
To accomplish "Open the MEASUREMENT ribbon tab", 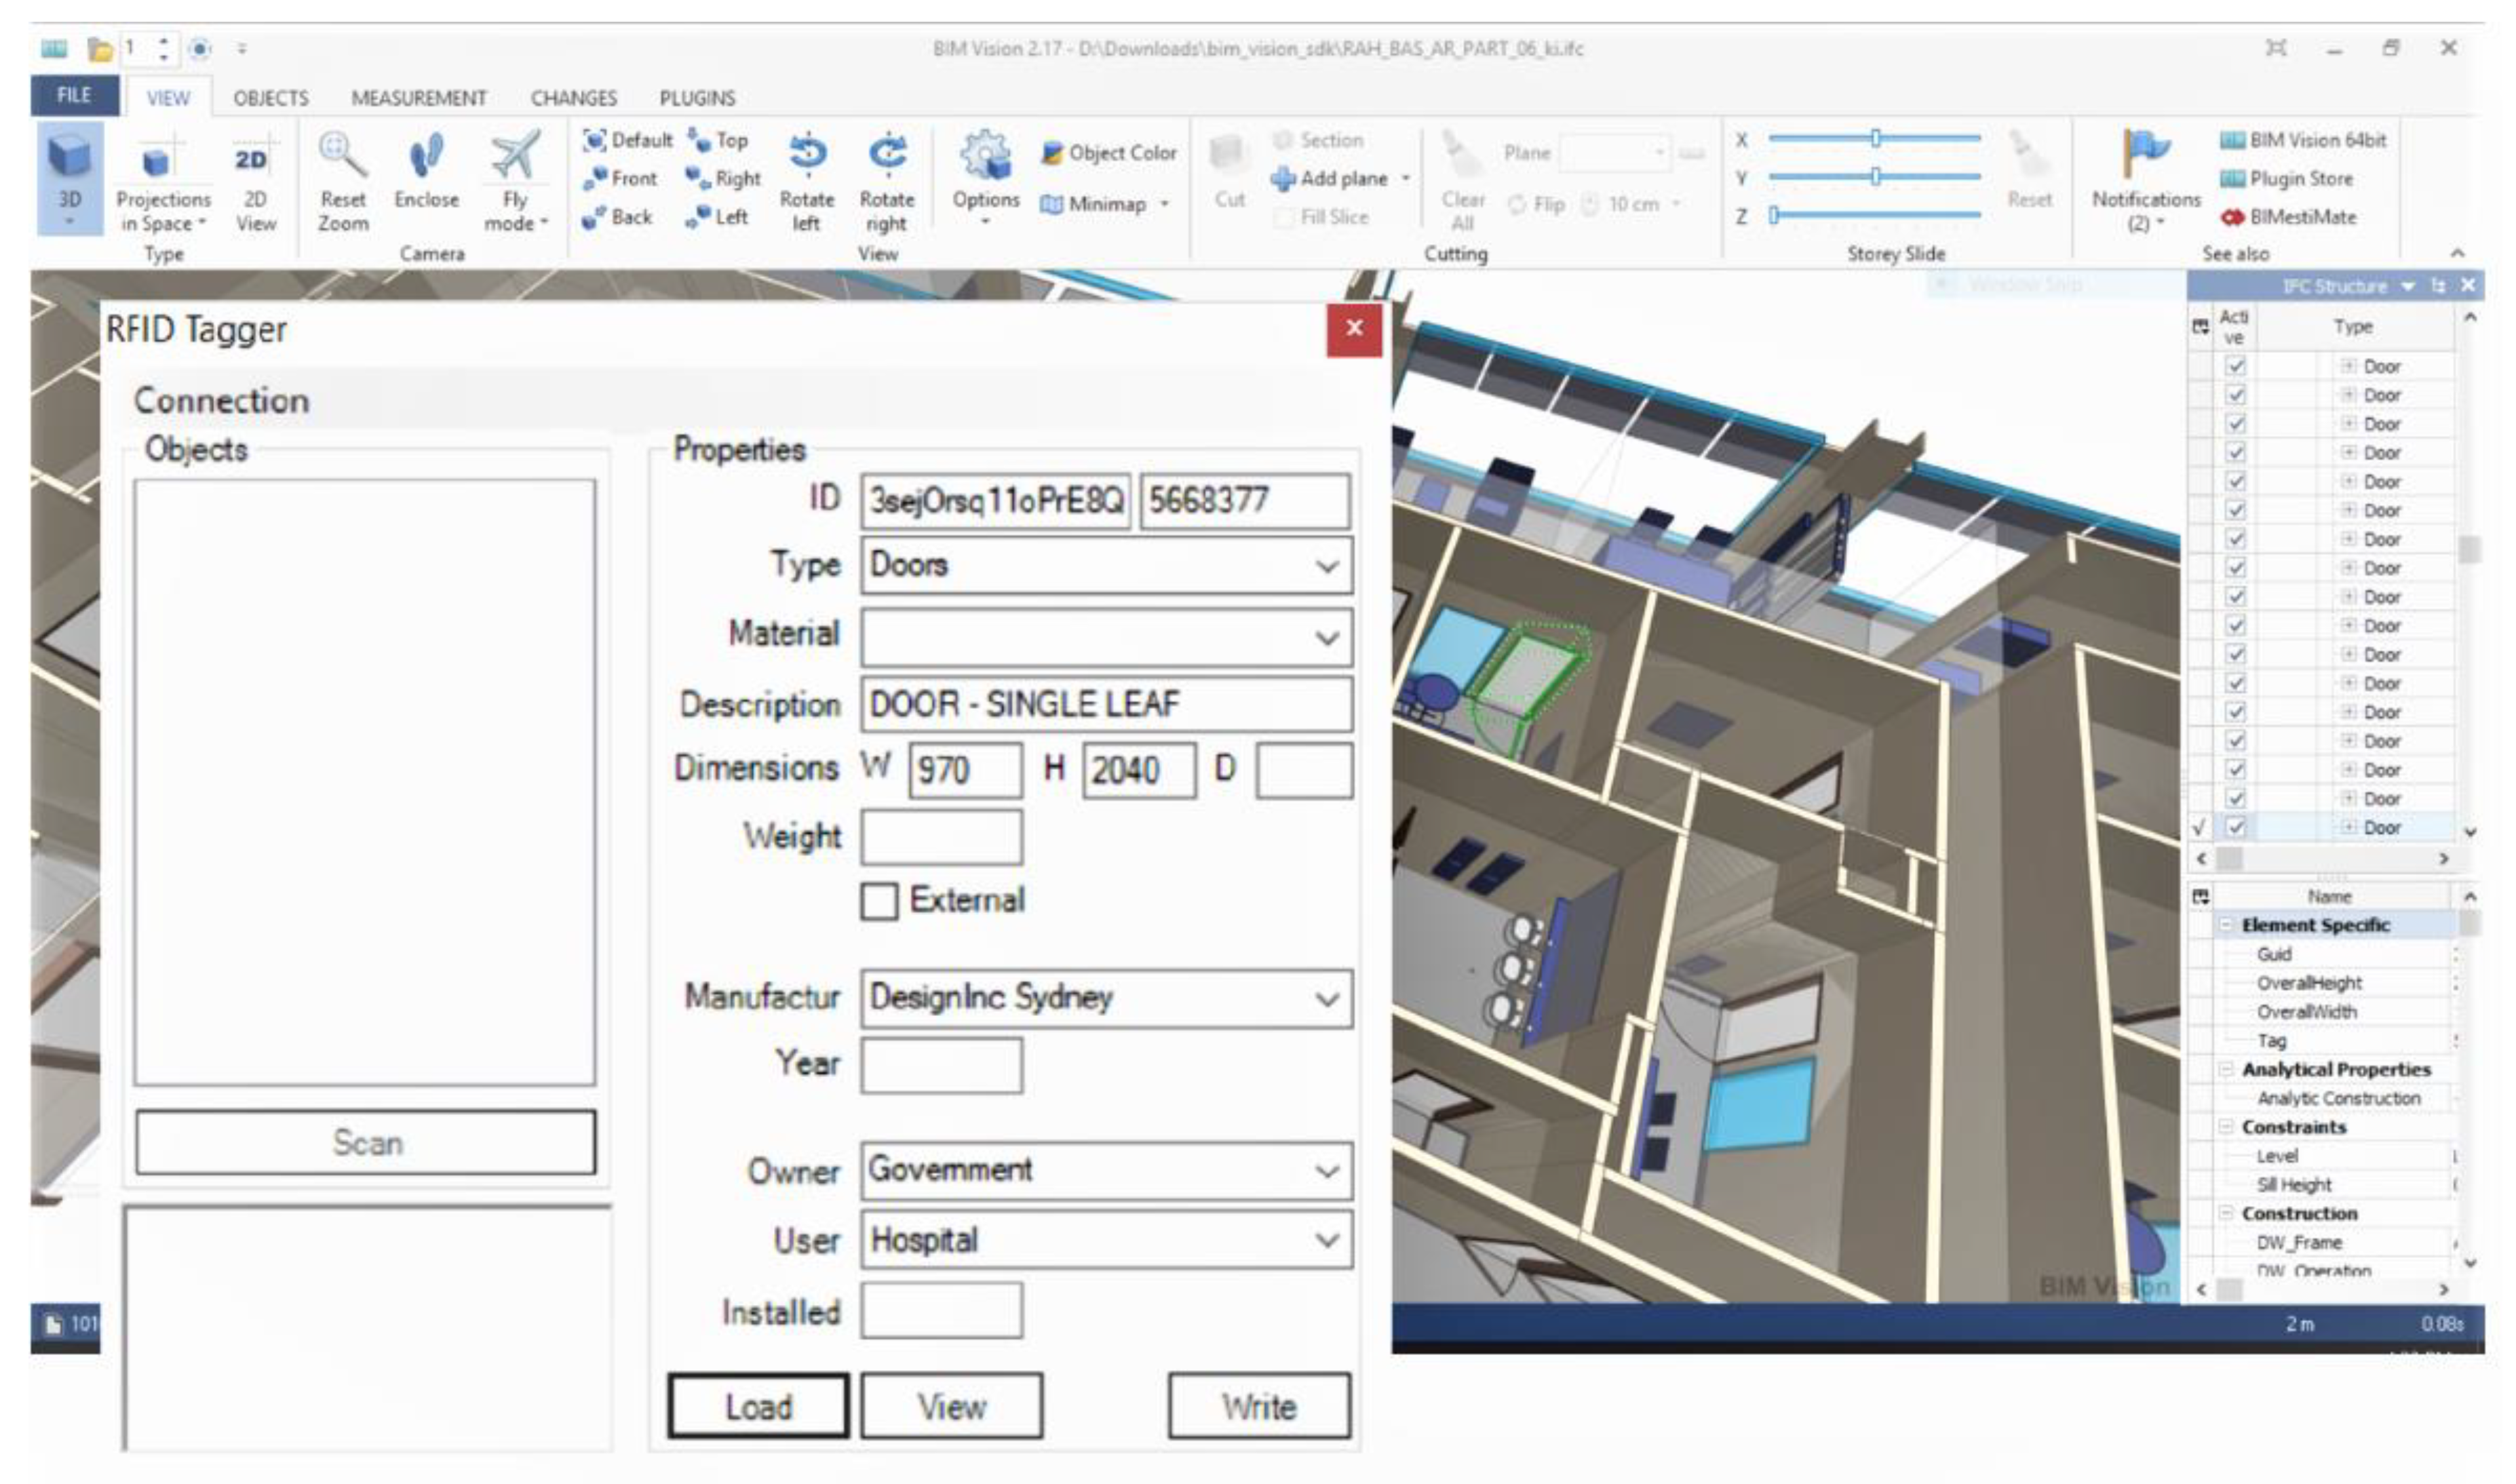I will click(418, 98).
